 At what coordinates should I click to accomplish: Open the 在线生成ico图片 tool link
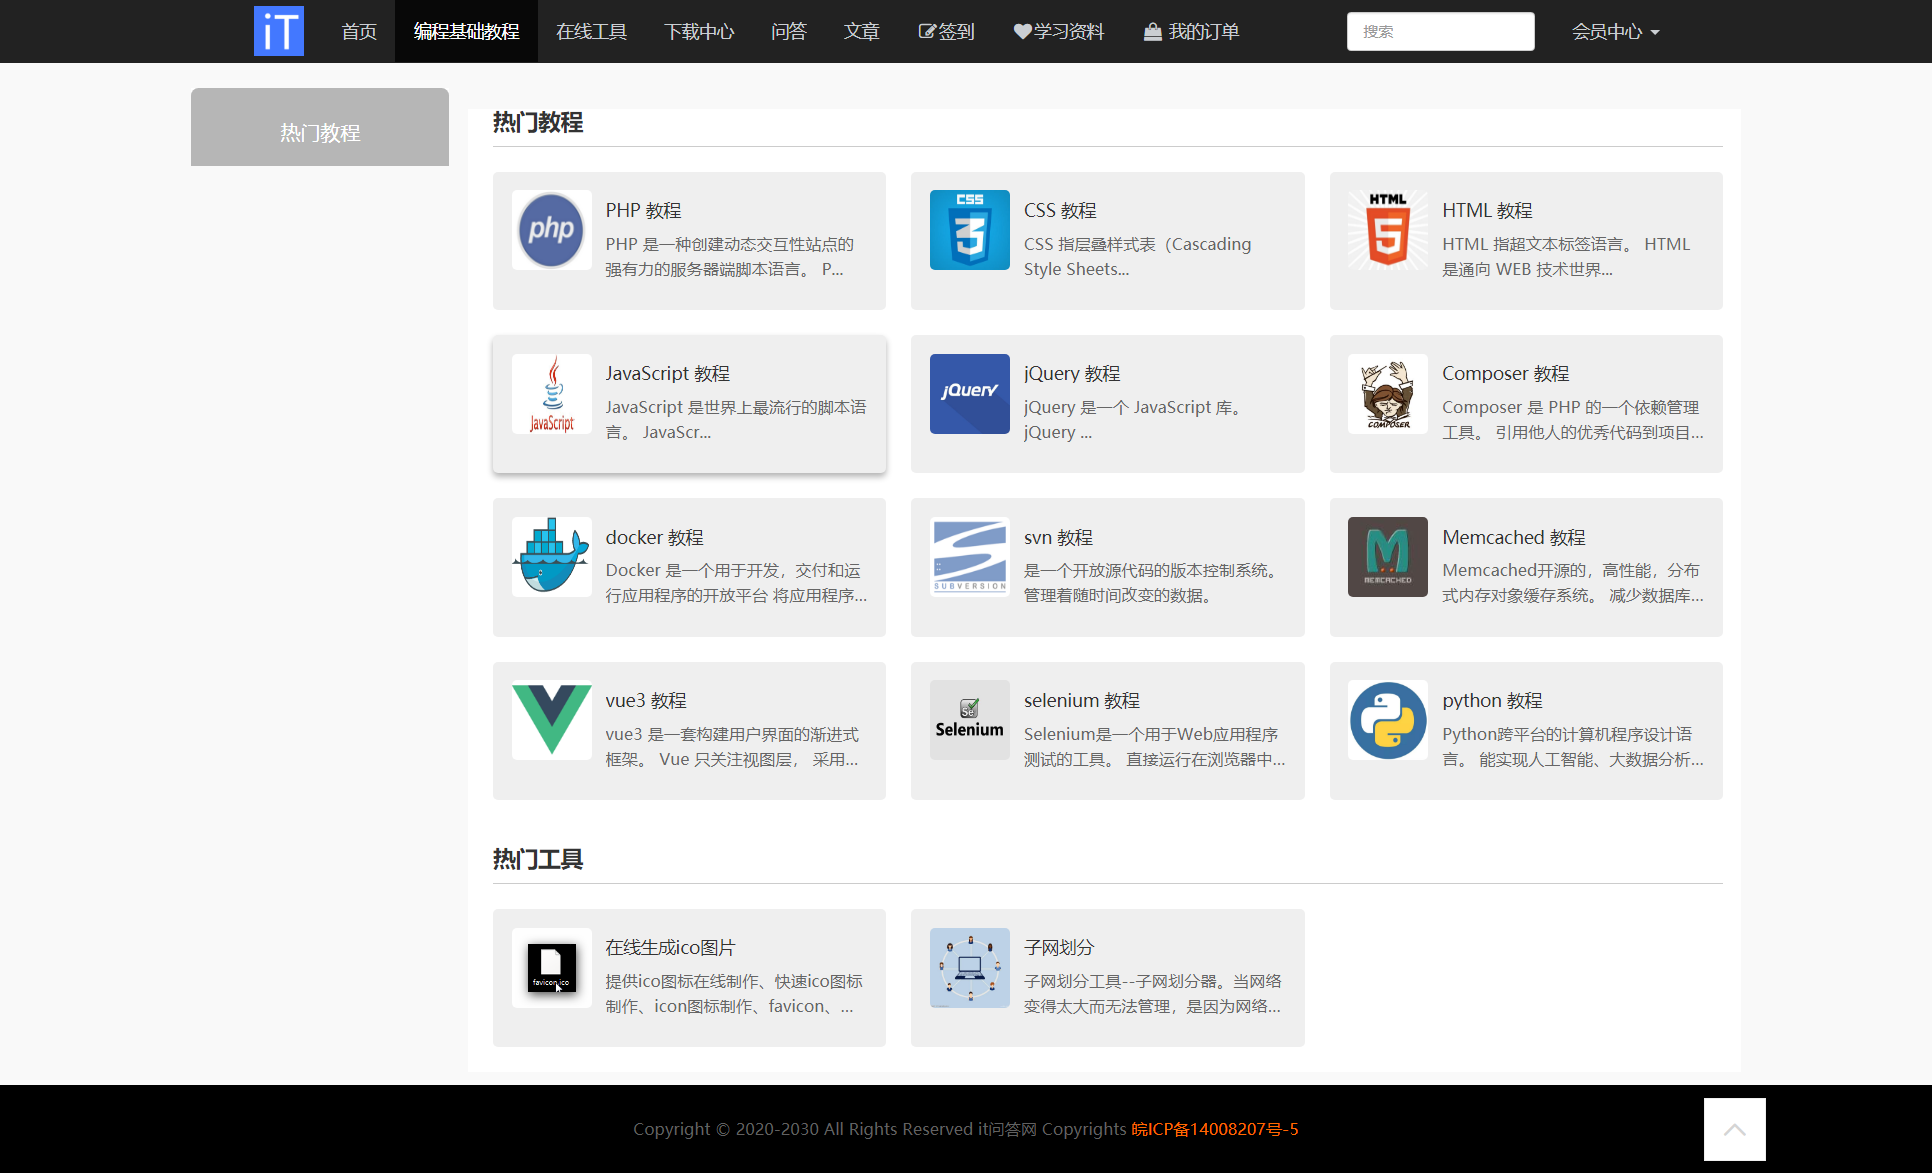tap(670, 947)
